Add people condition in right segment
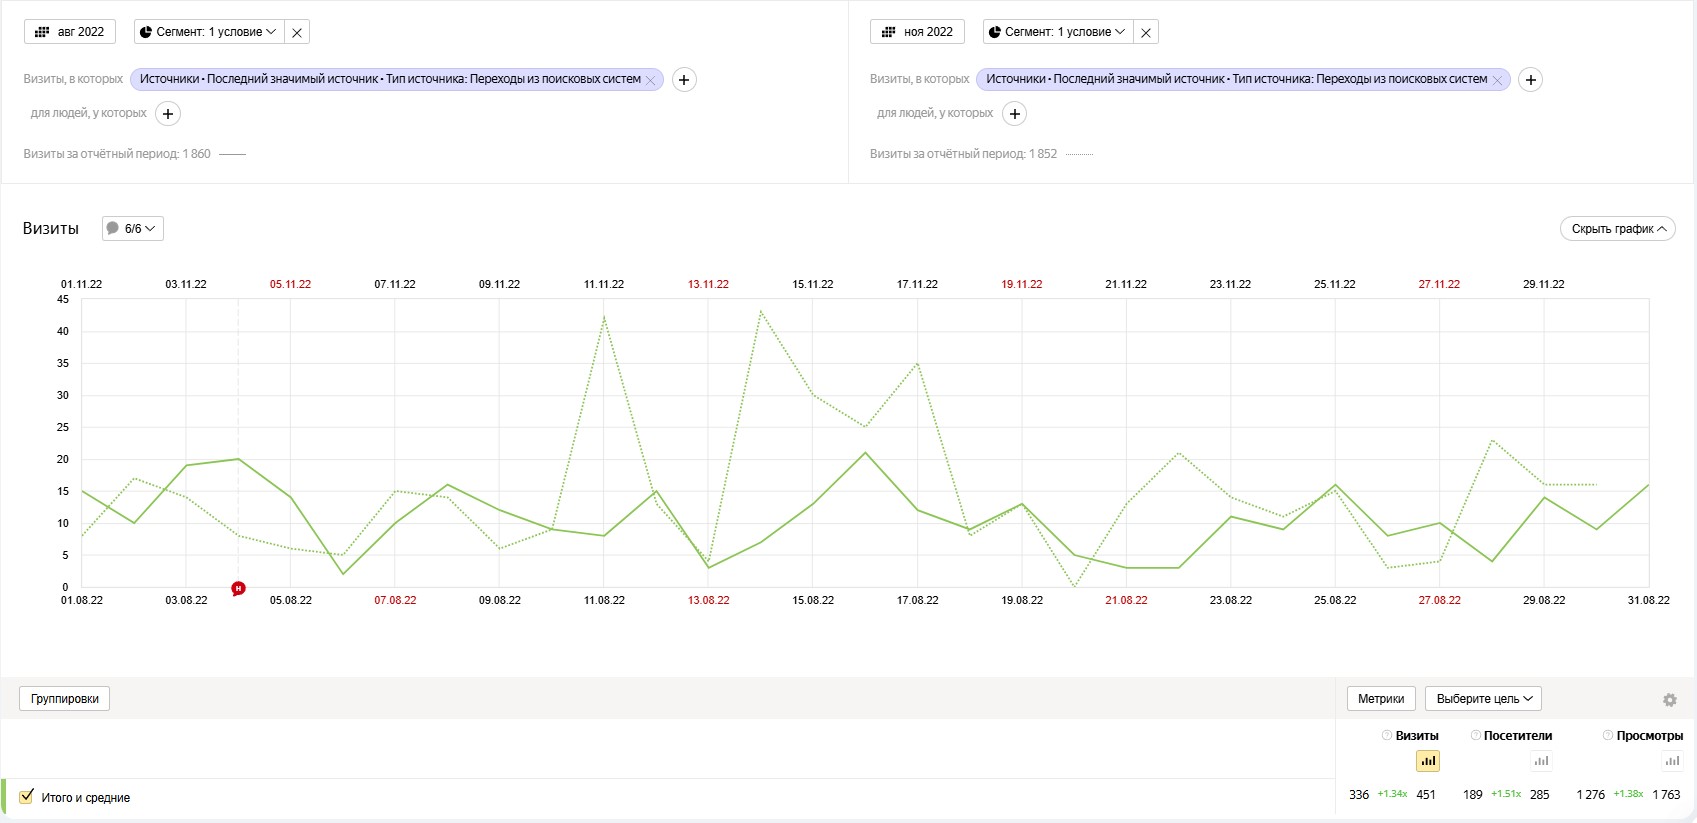This screenshot has height=823, width=1697. tap(1015, 114)
